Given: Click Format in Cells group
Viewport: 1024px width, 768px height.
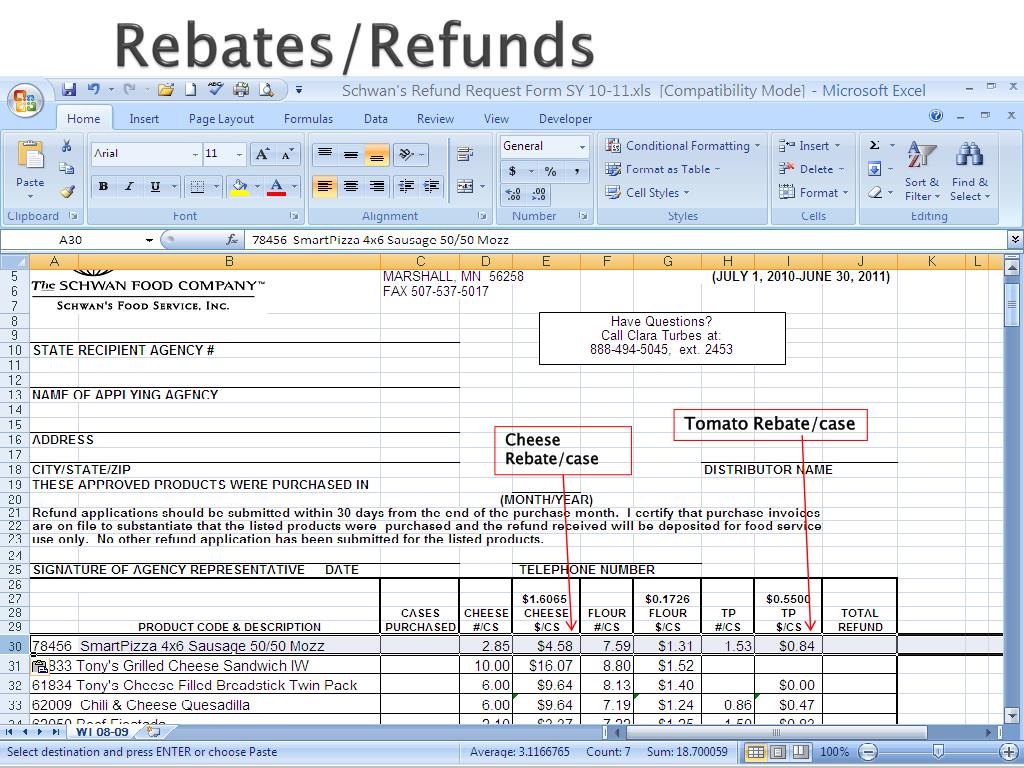Looking at the screenshot, I should tap(814, 193).
